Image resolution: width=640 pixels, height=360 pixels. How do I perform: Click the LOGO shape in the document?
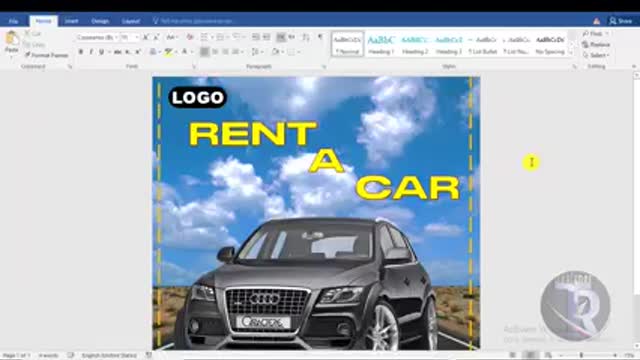pos(198,98)
